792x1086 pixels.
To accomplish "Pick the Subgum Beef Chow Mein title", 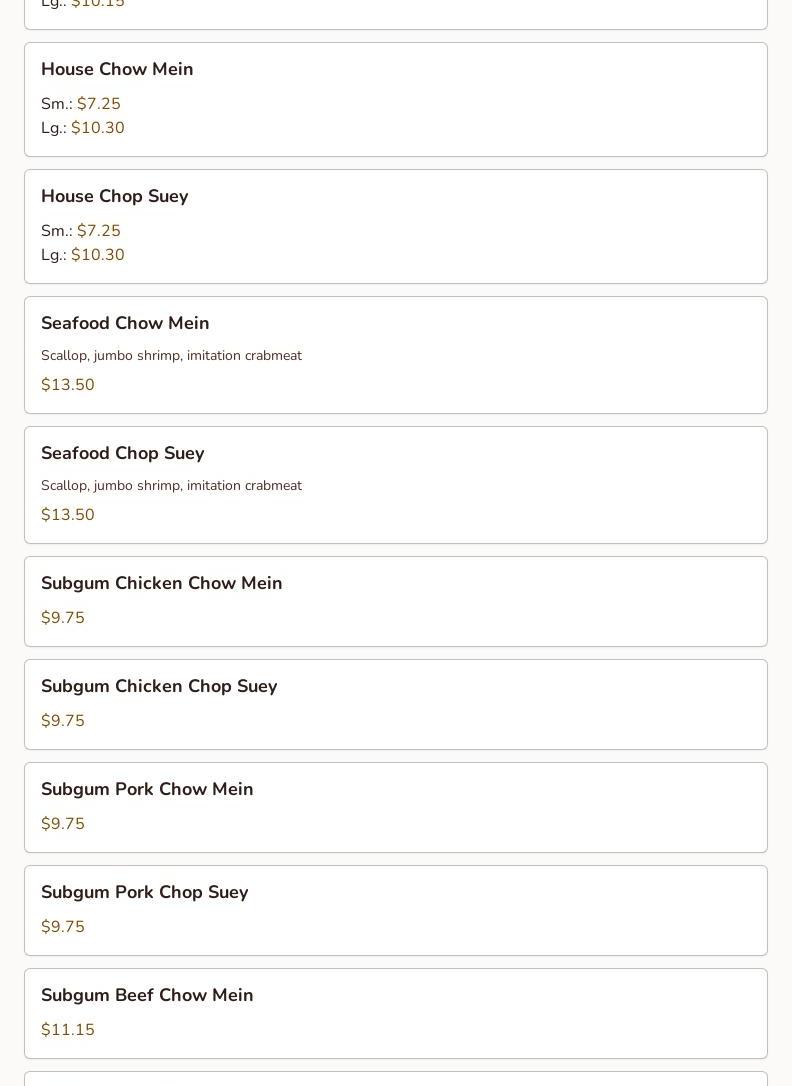I will (x=147, y=995).
